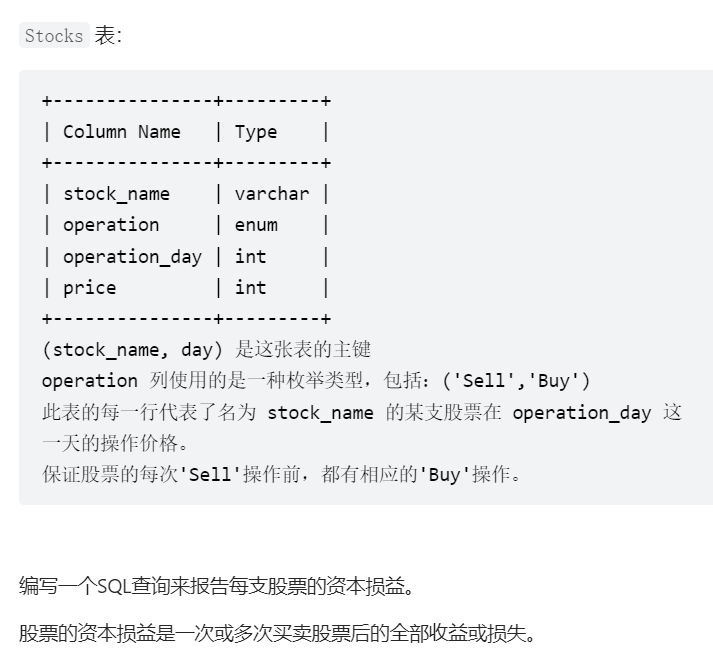
Task: Click the "int" type beside operation_day
Action: 250,257
